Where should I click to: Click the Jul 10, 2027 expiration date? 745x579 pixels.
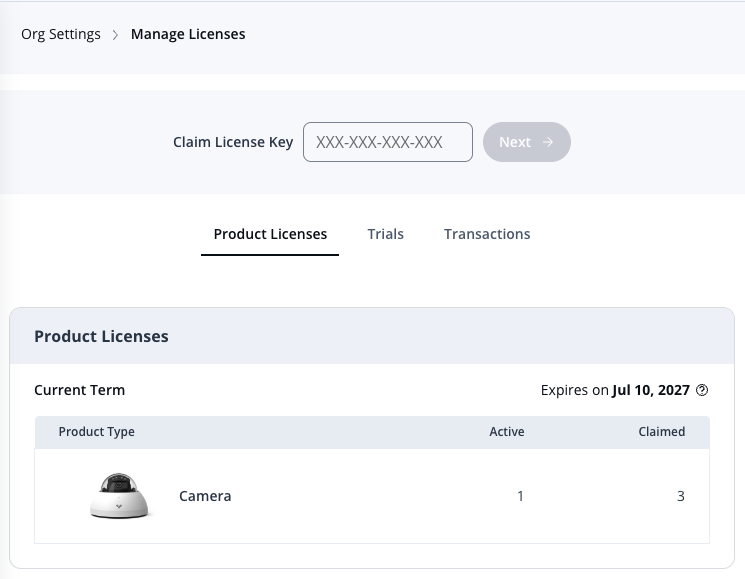tap(650, 390)
